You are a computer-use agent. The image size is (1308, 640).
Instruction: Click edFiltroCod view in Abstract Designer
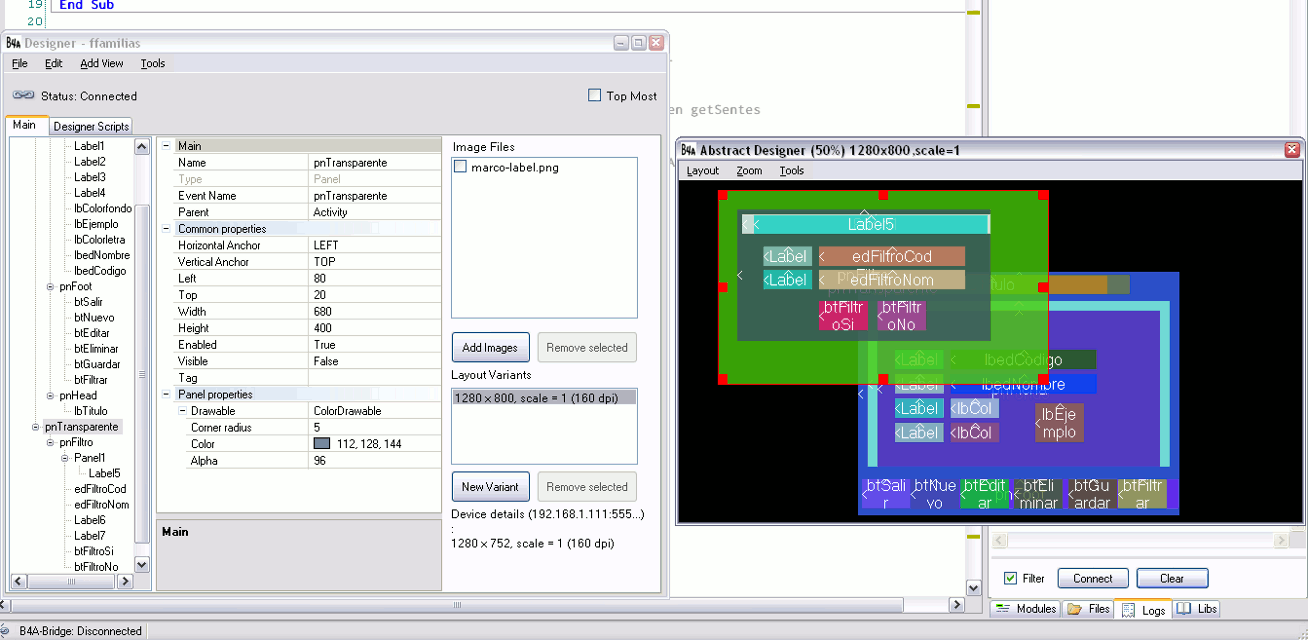point(892,256)
